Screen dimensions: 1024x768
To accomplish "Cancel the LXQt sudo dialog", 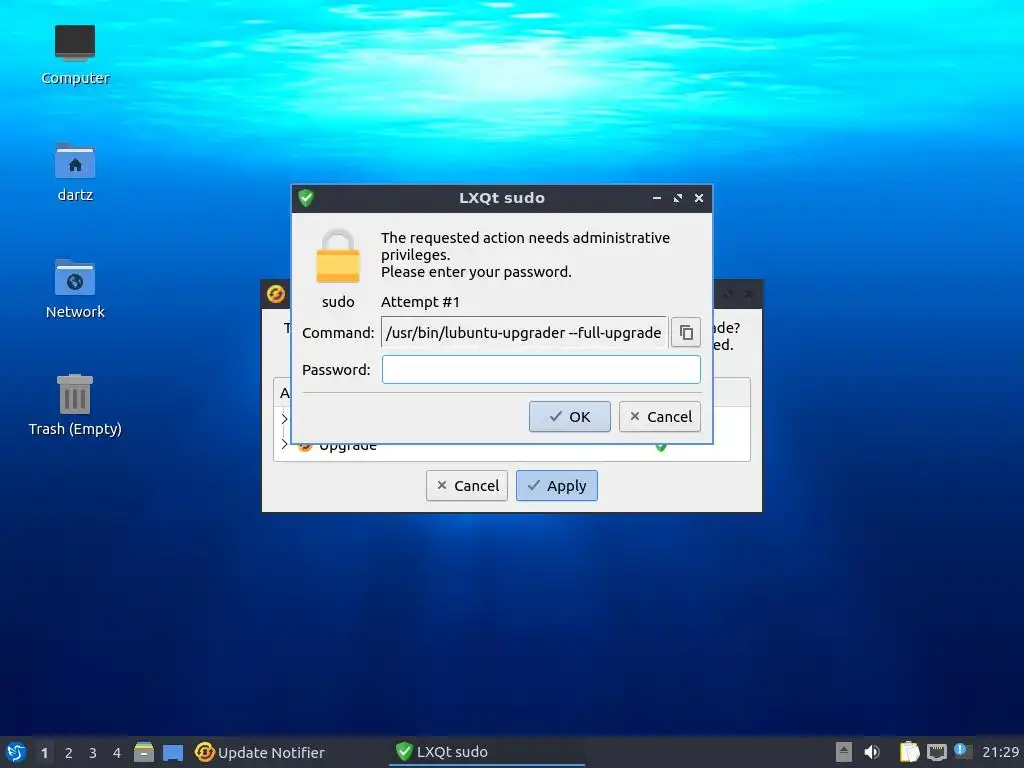I will tap(660, 417).
